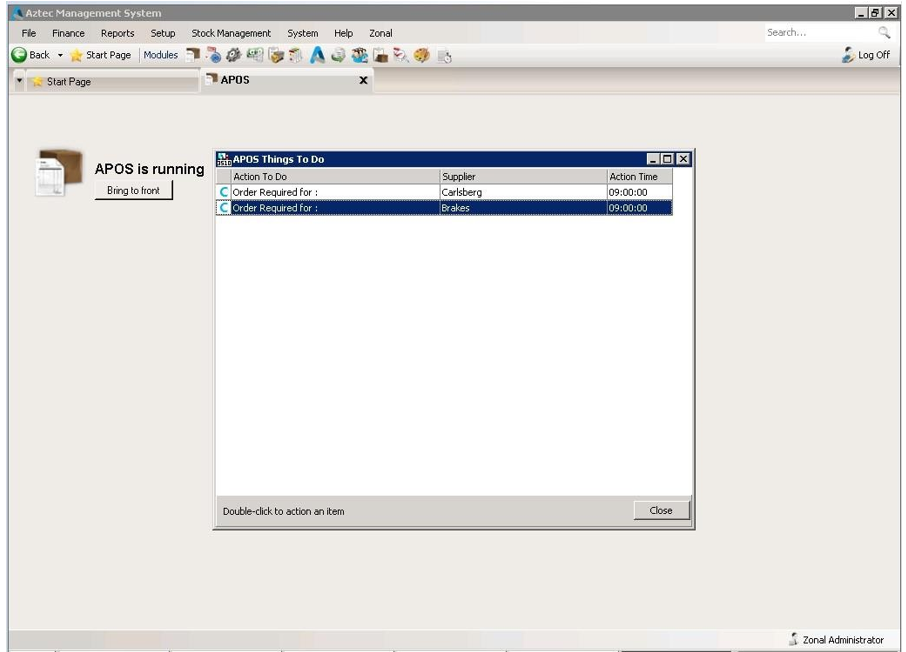Viewport: 906px width, 652px height.
Task: Click into the Search field
Action: pos(815,33)
